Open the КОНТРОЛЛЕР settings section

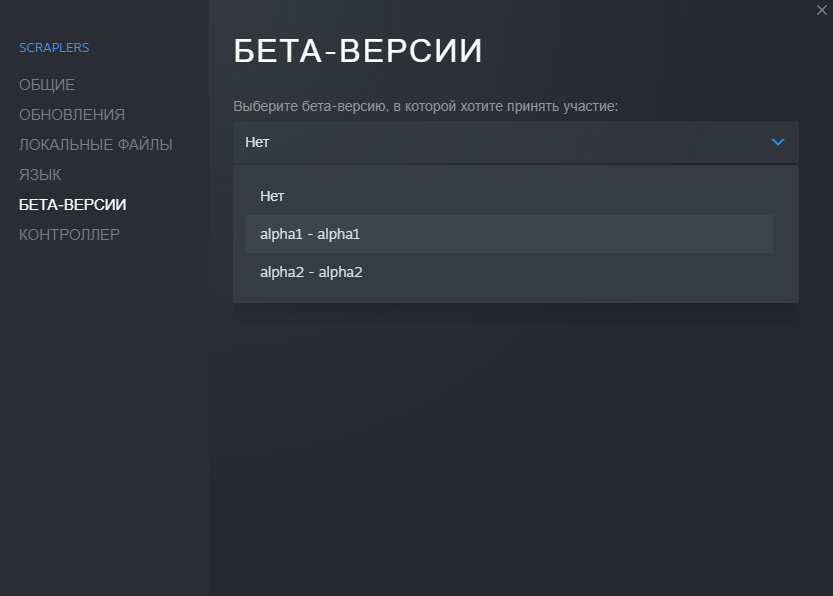(x=69, y=235)
